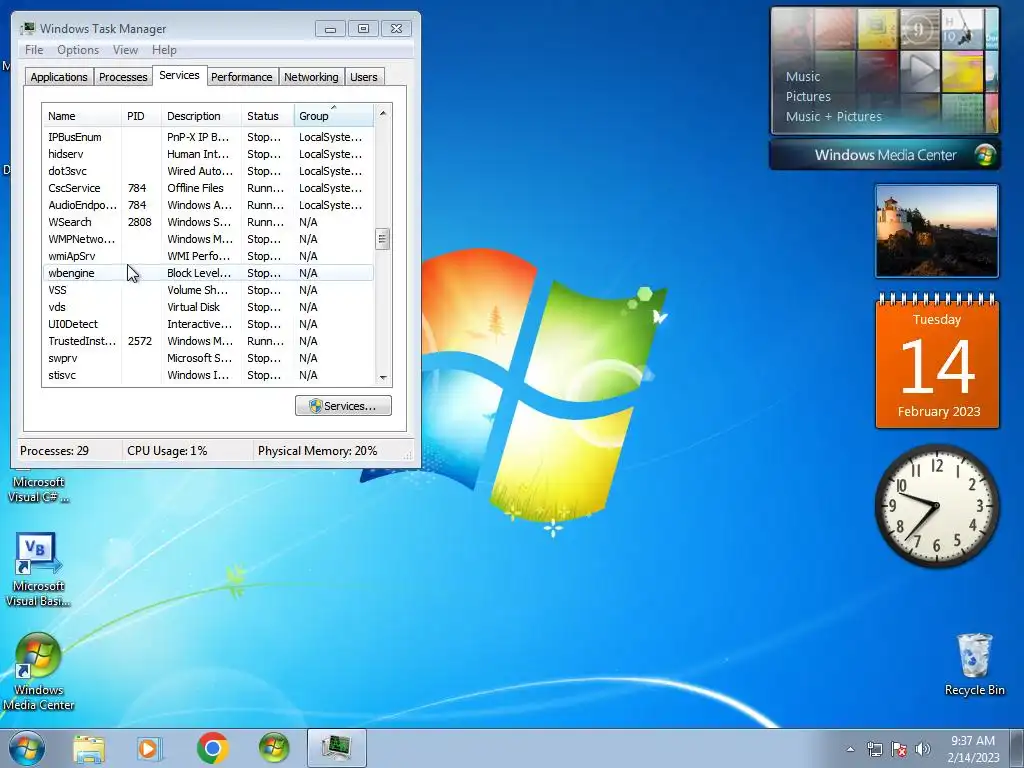Click scrollbar up arrow in services list
The image size is (1024, 768).
[x=383, y=113]
